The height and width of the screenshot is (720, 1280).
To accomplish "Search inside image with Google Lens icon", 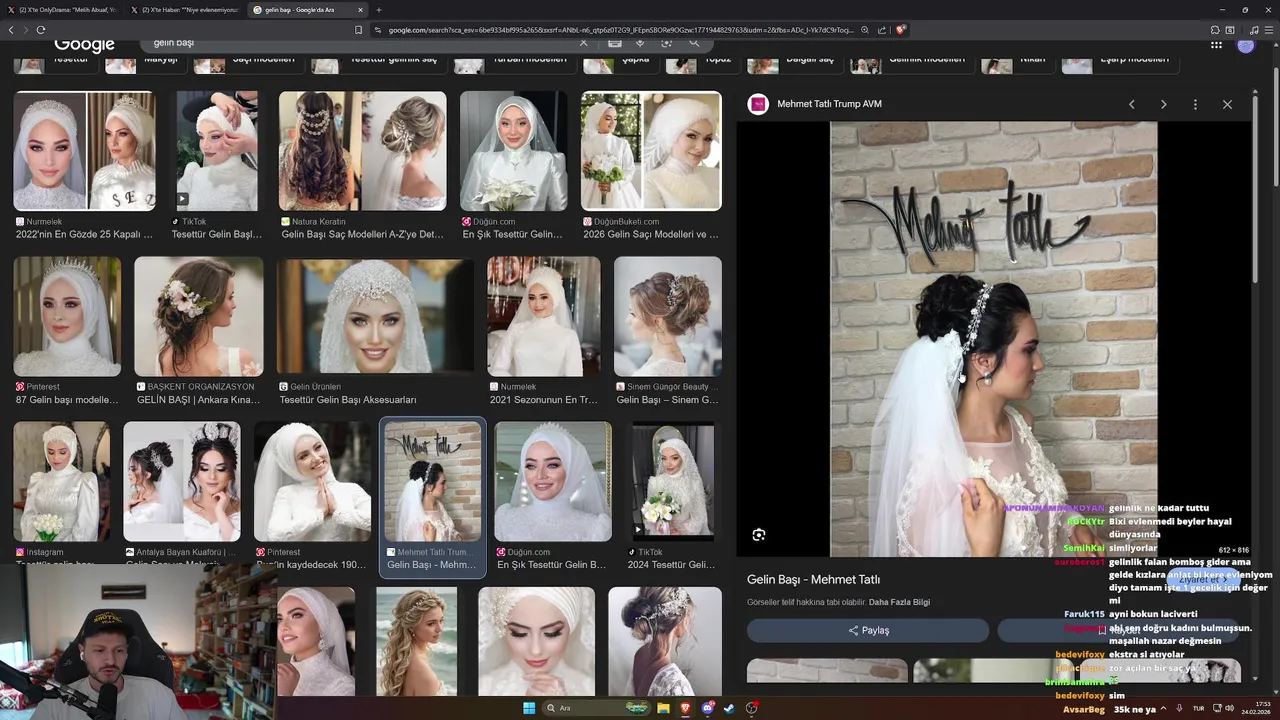I will (x=759, y=535).
